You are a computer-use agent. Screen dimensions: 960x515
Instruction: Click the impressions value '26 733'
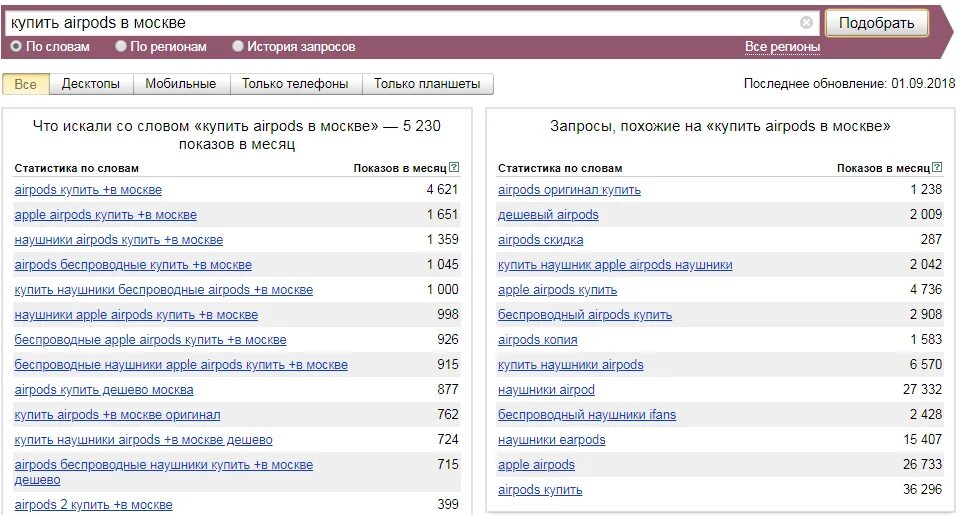923,464
